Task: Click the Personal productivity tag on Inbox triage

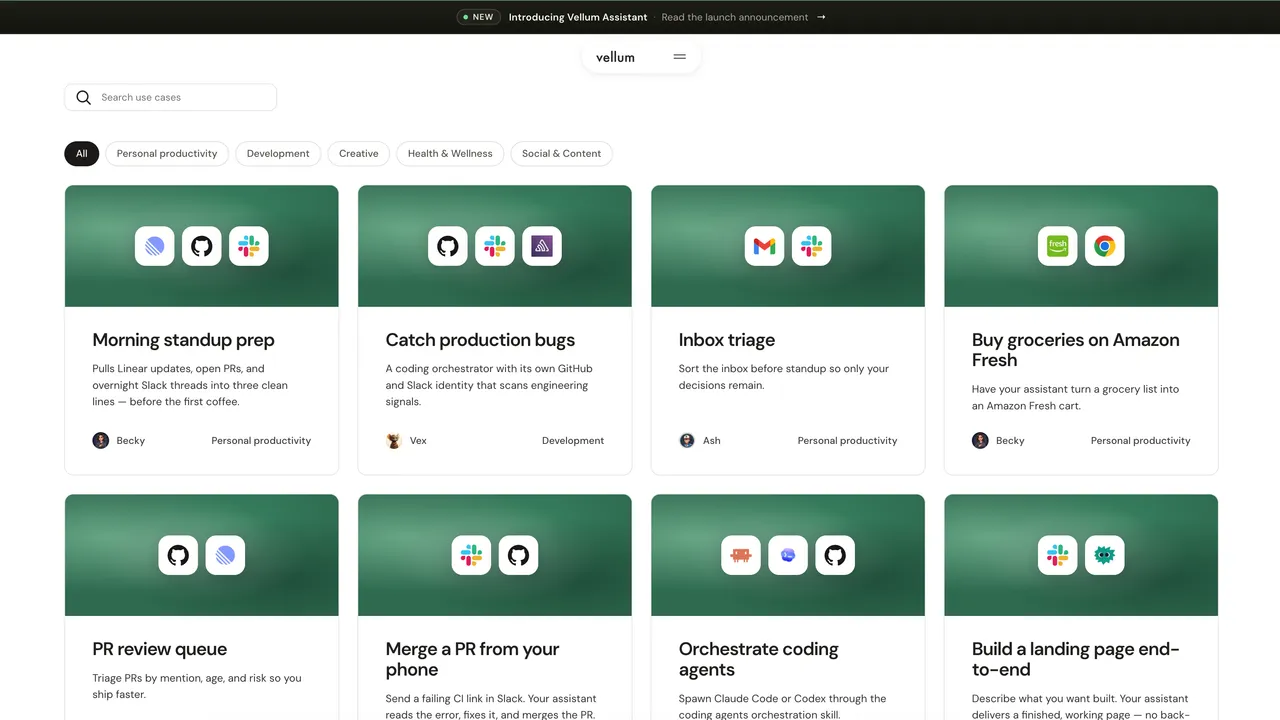Action: coord(848,441)
